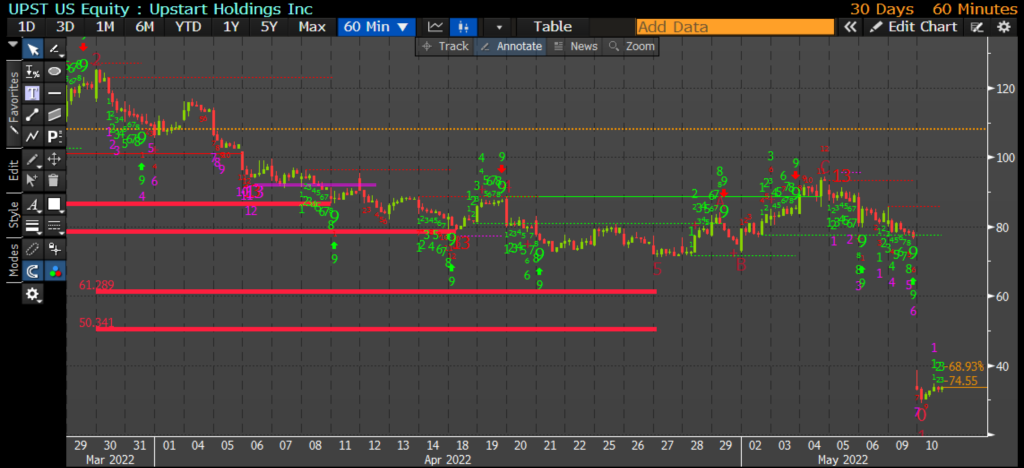Collapse the annotation toolbar triangle
This screenshot has width=1024, height=468.
[x=13, y=44]
